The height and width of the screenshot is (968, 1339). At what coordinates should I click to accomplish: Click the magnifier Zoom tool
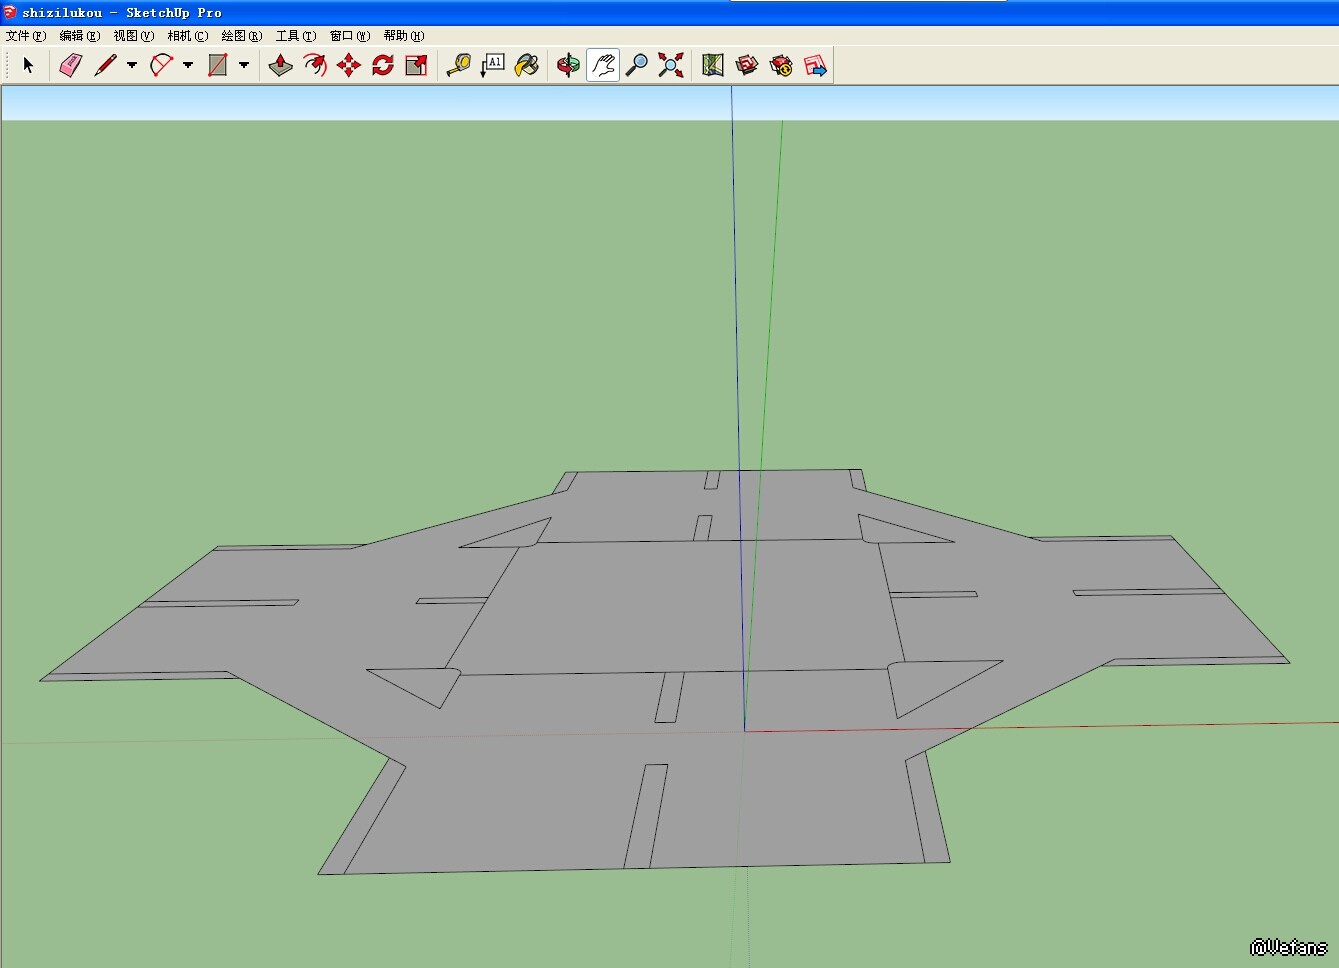pos(636,65)
